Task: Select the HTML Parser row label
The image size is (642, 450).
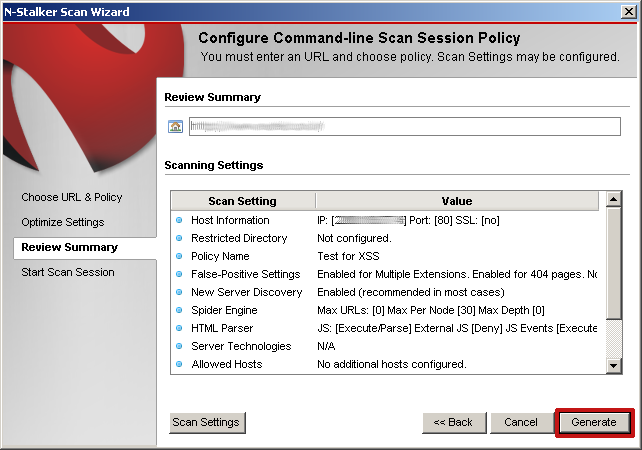Action: pyautogui.click(x=222, y=328)
